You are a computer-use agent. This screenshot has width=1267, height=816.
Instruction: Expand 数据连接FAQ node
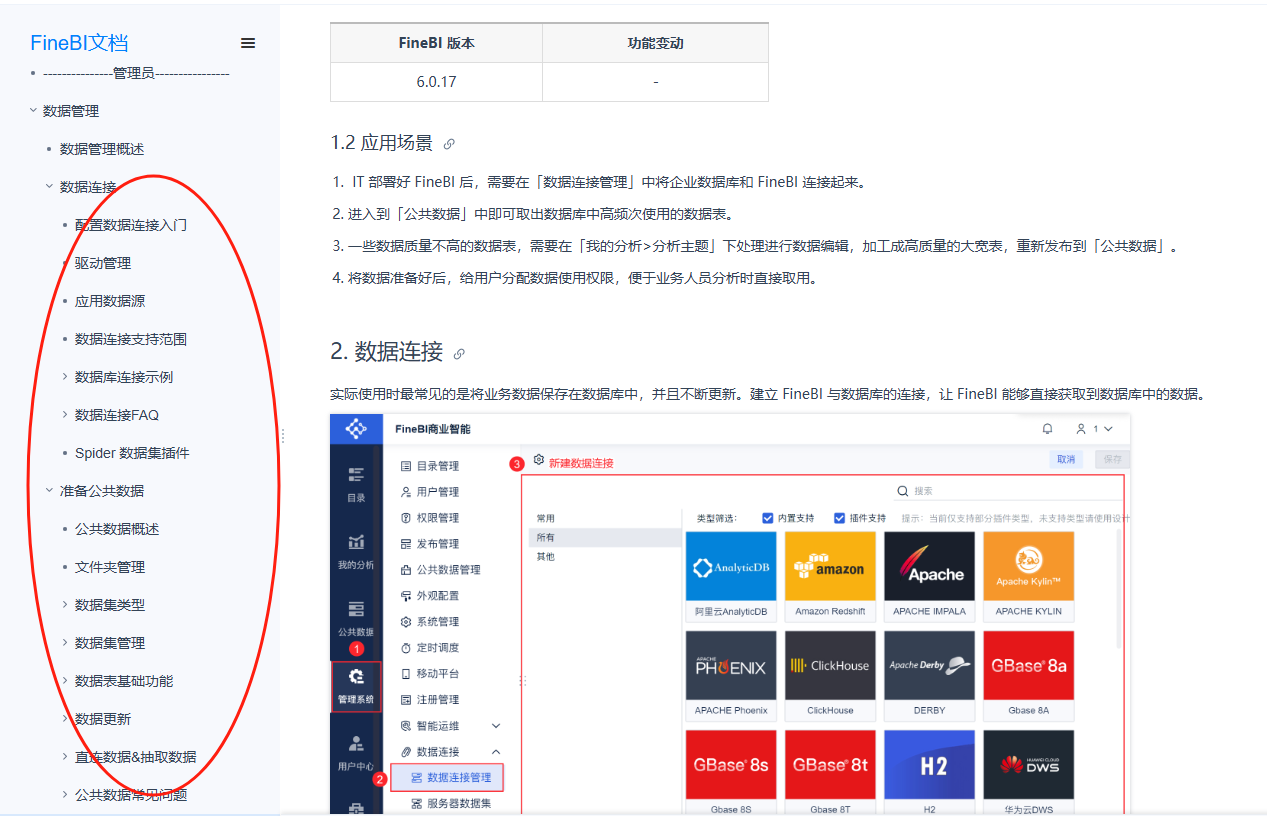coord(66,415)
